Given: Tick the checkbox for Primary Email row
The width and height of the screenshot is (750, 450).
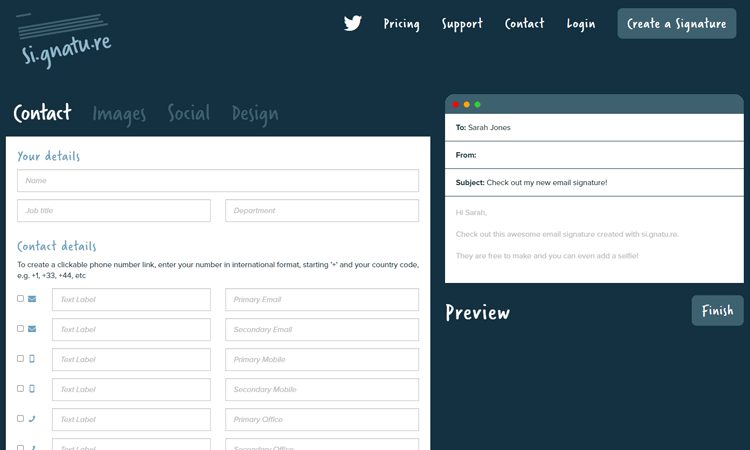Looking at the screenshot, I should pos(20,298).
